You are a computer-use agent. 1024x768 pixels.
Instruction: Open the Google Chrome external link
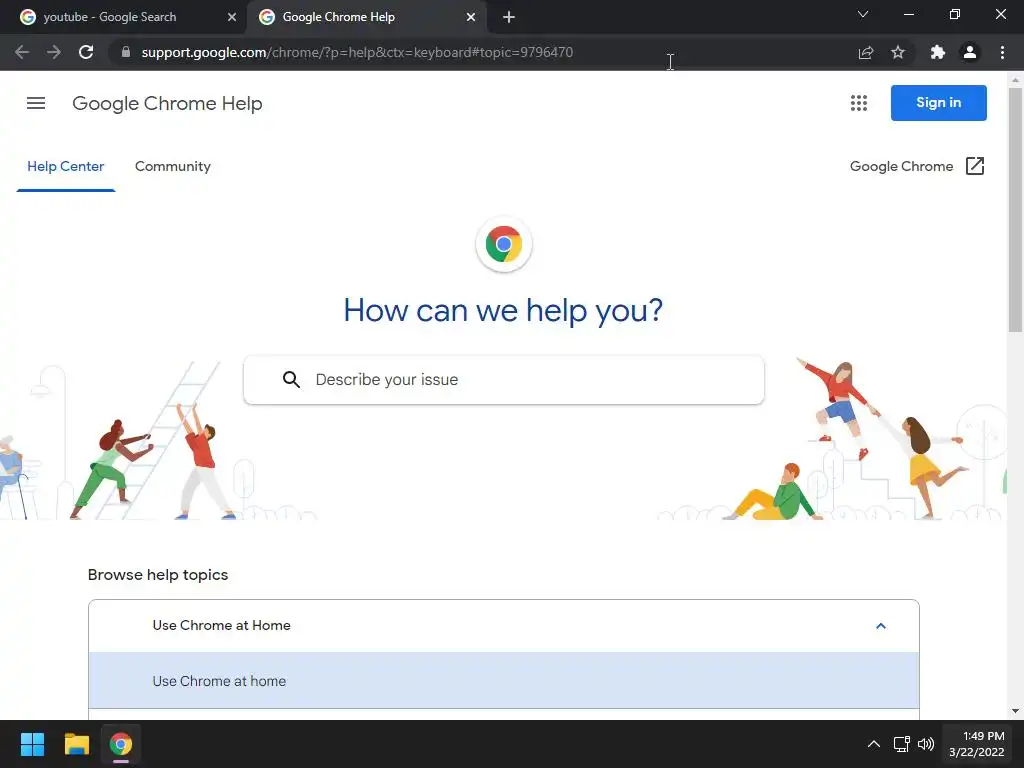(917, 166)
